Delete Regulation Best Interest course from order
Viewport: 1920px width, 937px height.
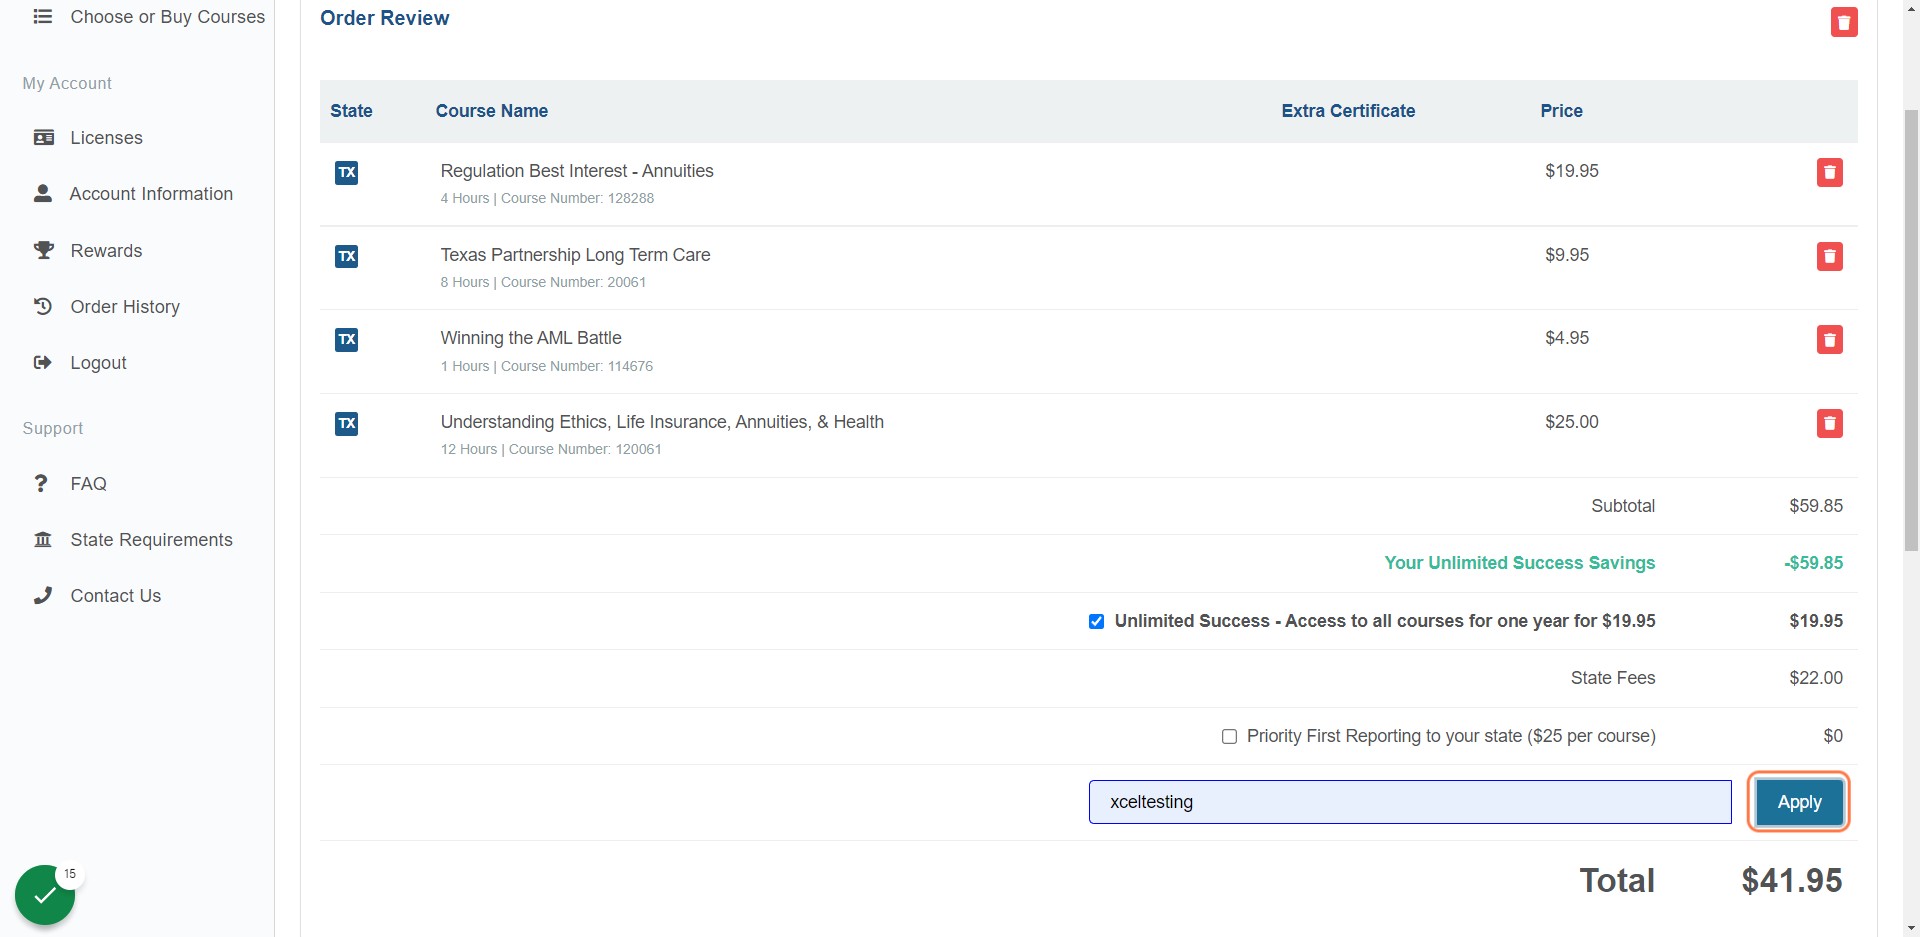[x=1829, y=173]
